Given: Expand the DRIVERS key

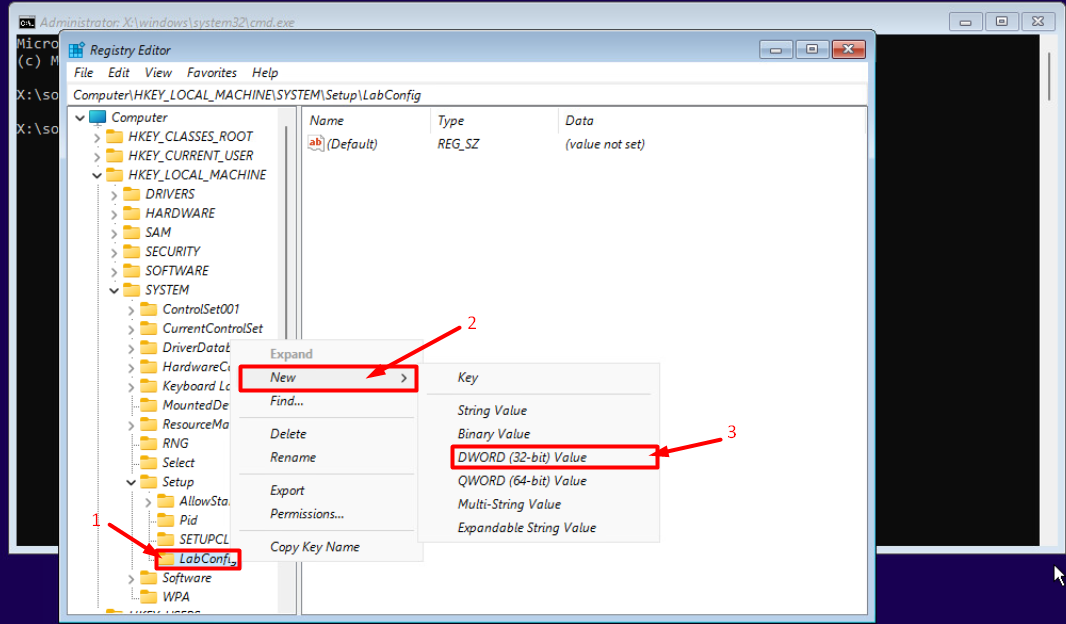Looking at the screenshot, I should [x=114, y=194].
